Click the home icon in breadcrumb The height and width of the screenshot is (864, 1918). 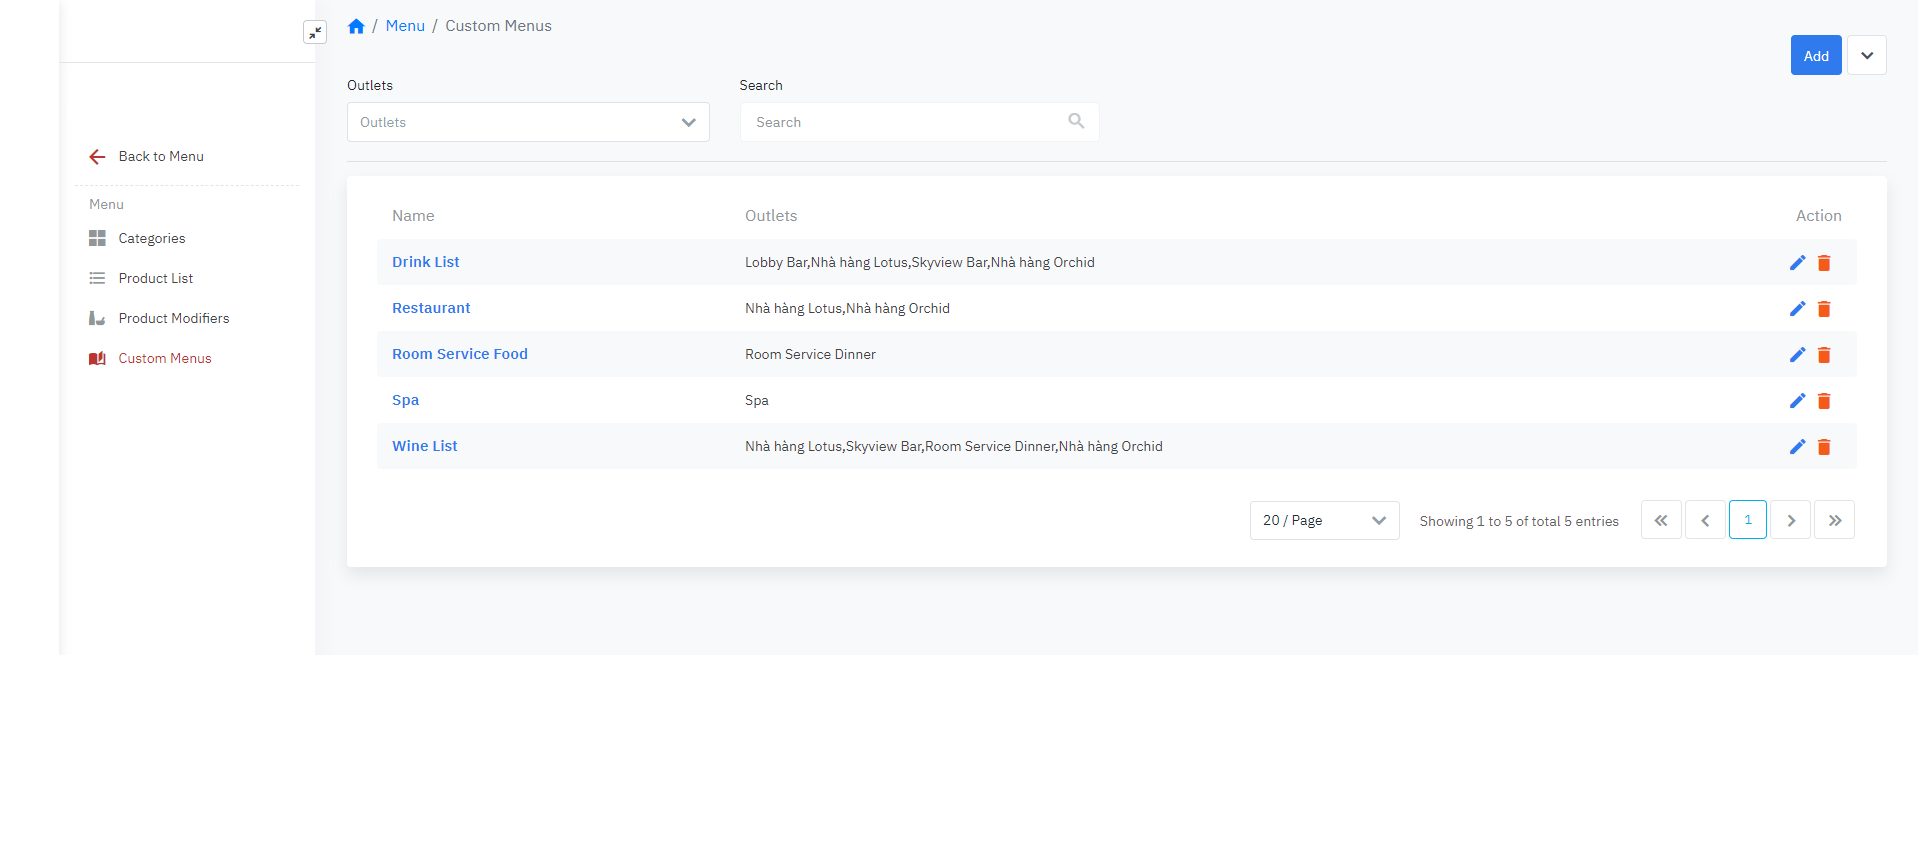pyautogui.click(x=356, y=26)
